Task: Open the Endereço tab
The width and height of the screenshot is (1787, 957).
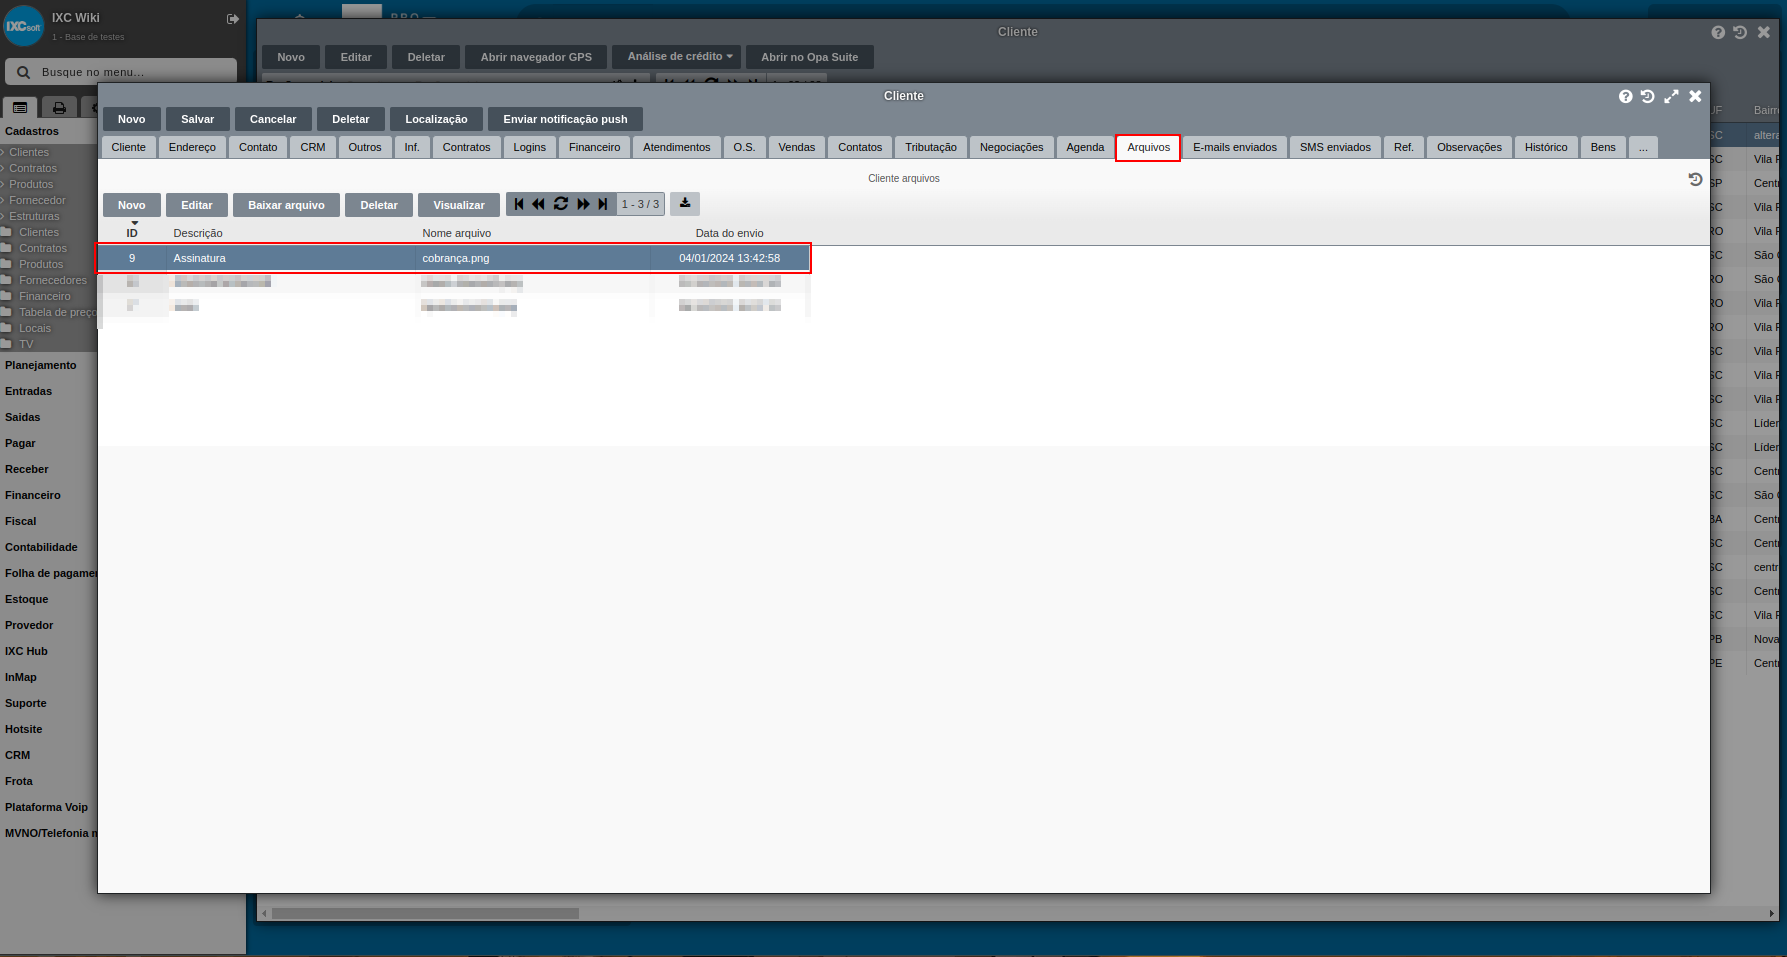Action: [x=192, y=147]
